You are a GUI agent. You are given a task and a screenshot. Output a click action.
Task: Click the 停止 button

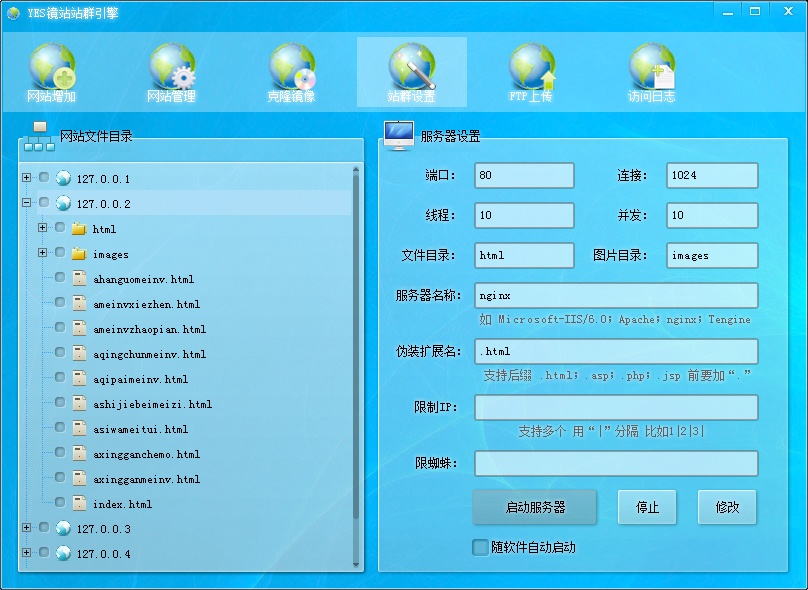click(x=647, y=507)
